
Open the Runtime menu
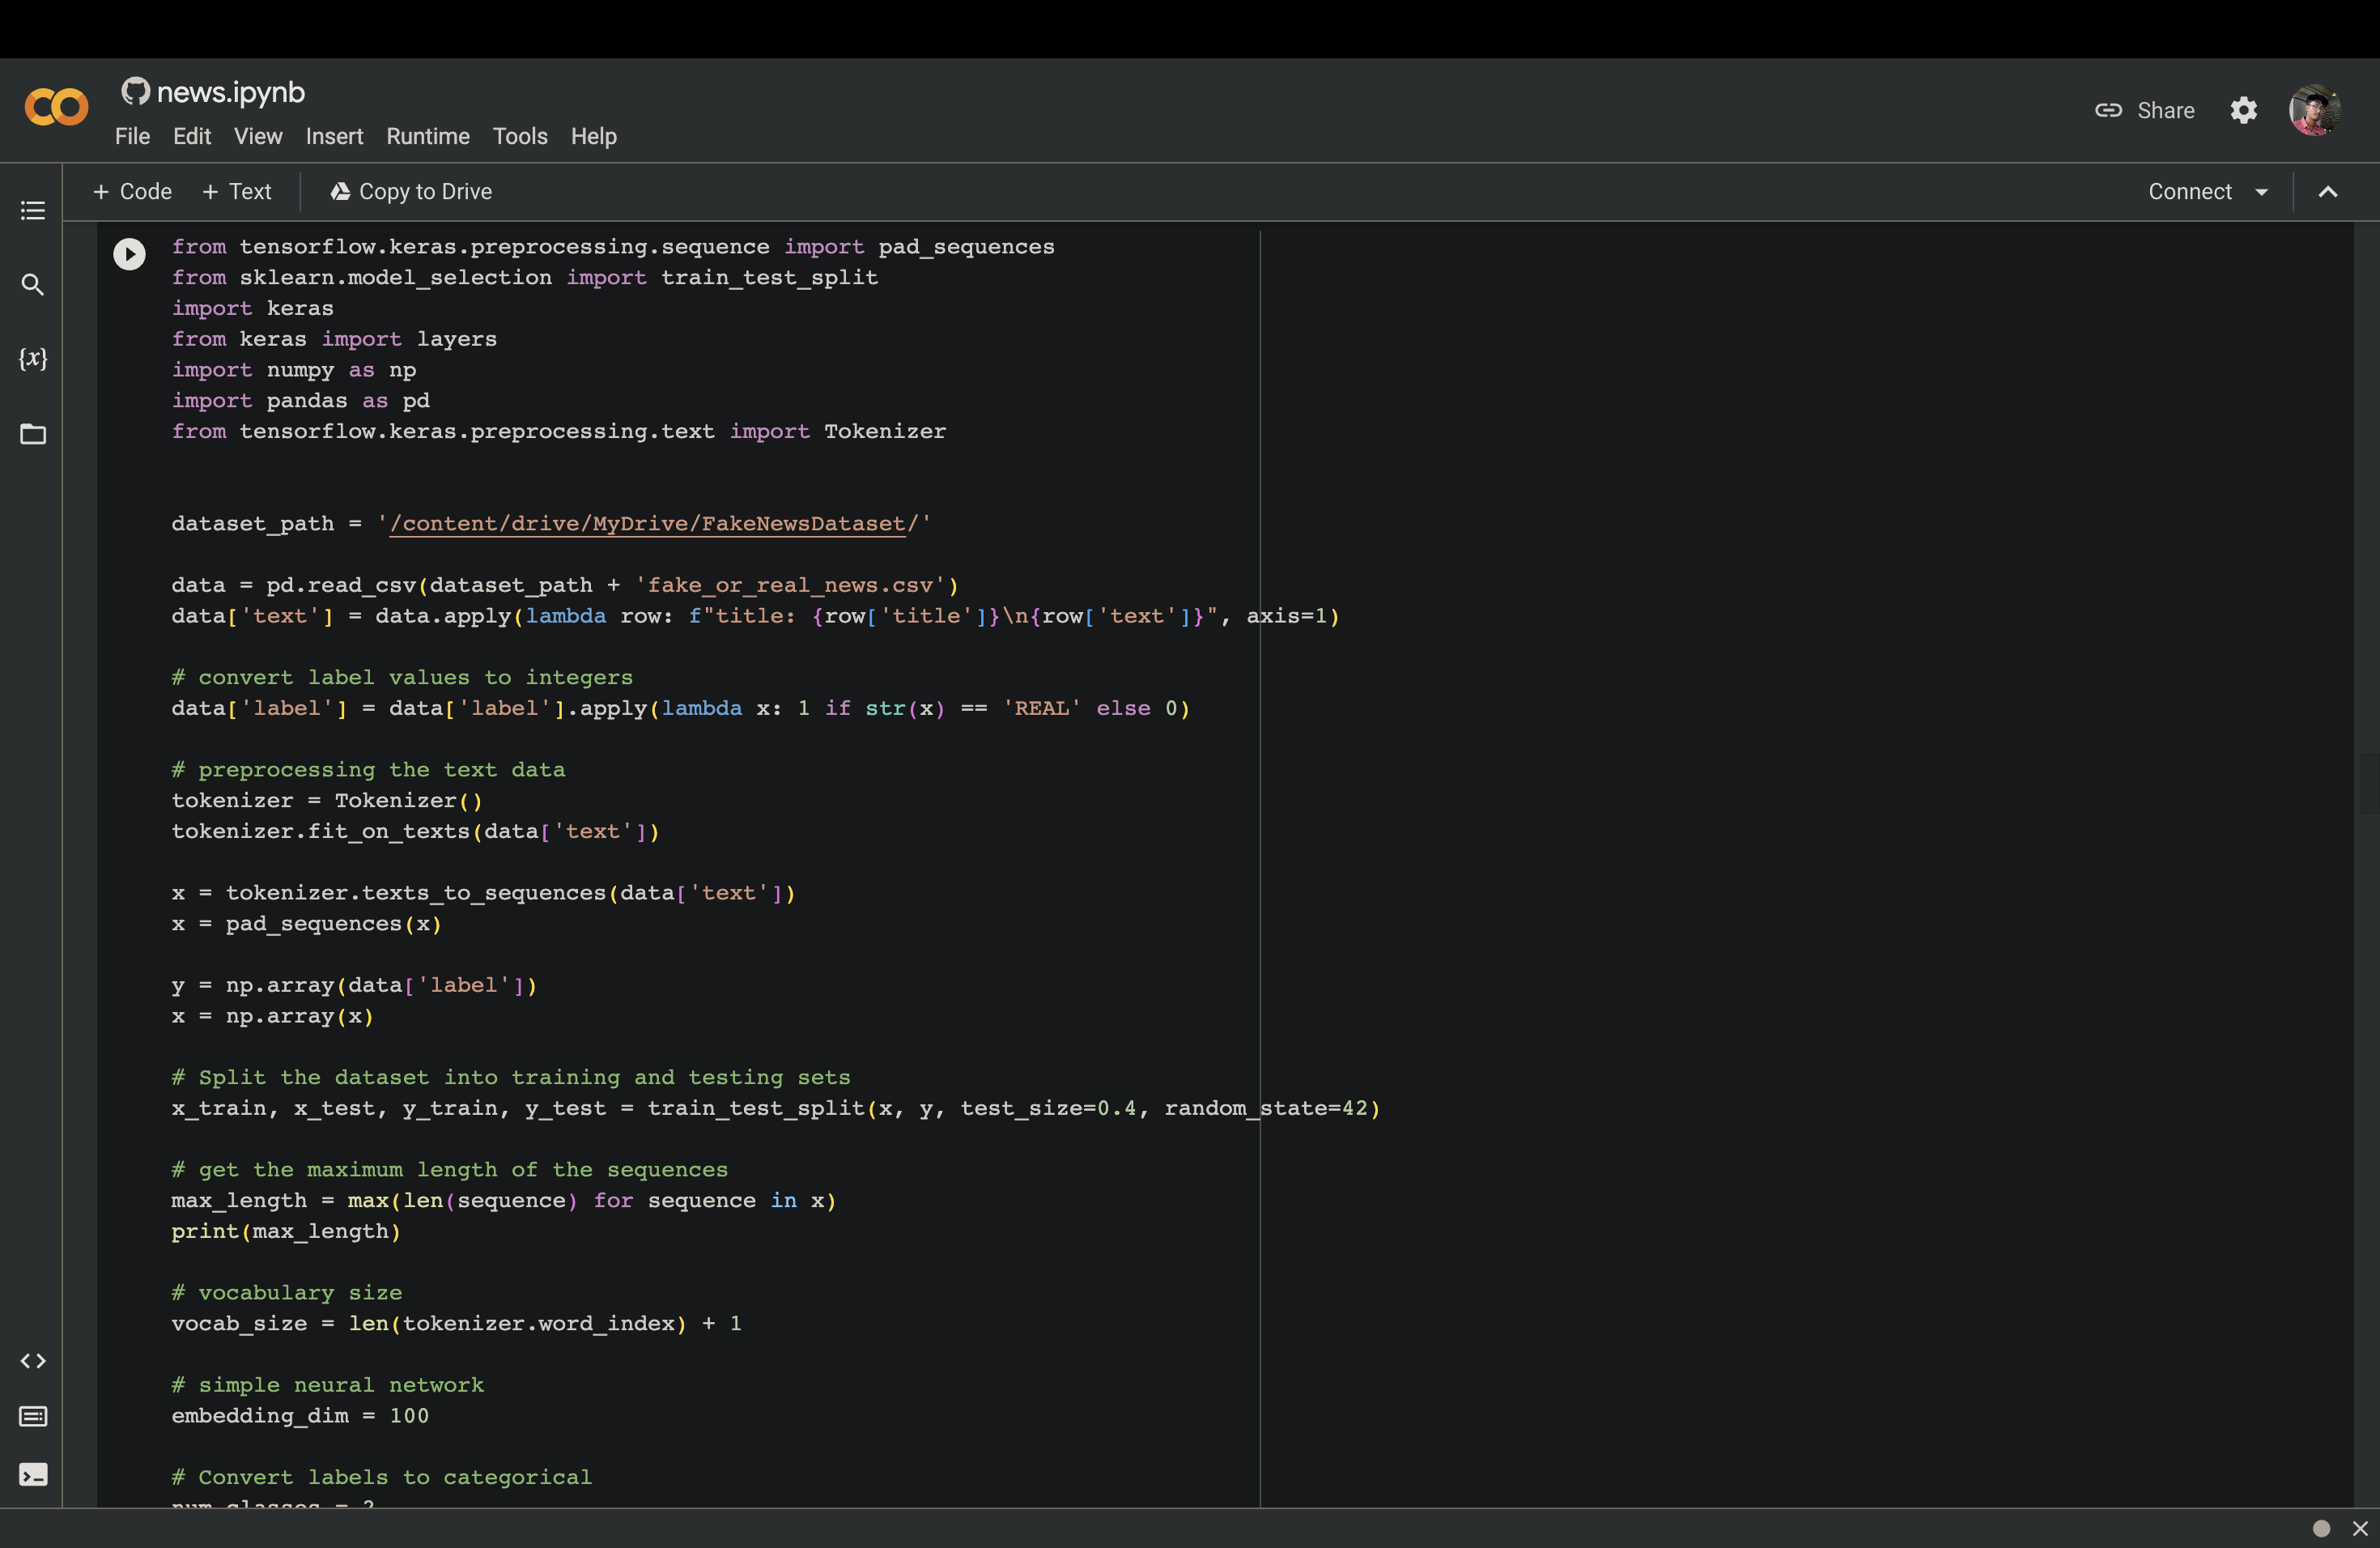pyautogui.click(x=428, y=136)
